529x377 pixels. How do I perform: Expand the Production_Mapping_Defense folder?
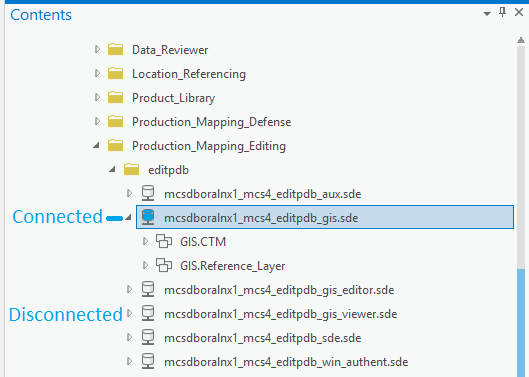pyautogui.click(x=97, y=121)
